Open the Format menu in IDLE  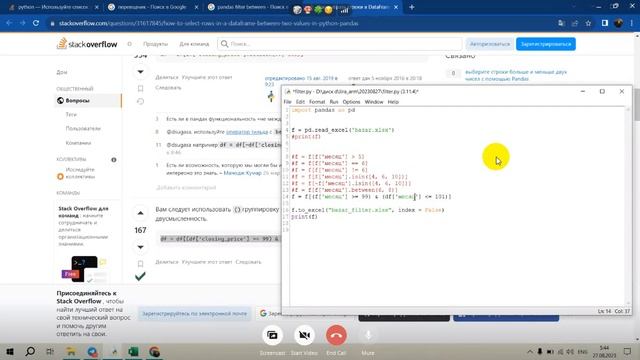317,102
